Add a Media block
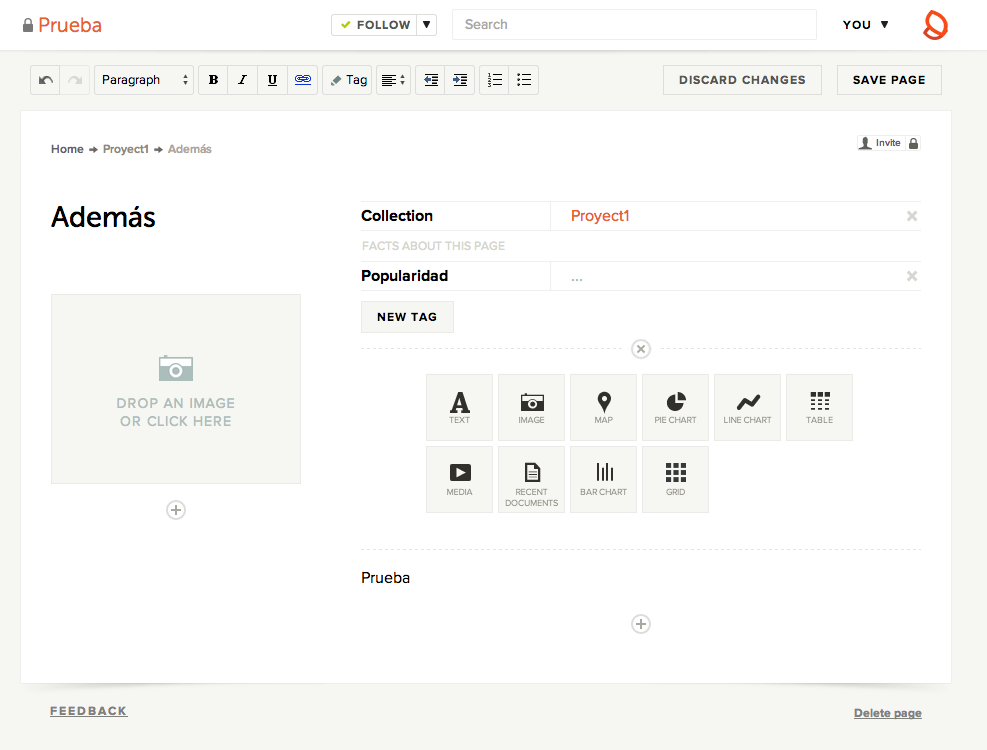 click(x=459, y=479)
